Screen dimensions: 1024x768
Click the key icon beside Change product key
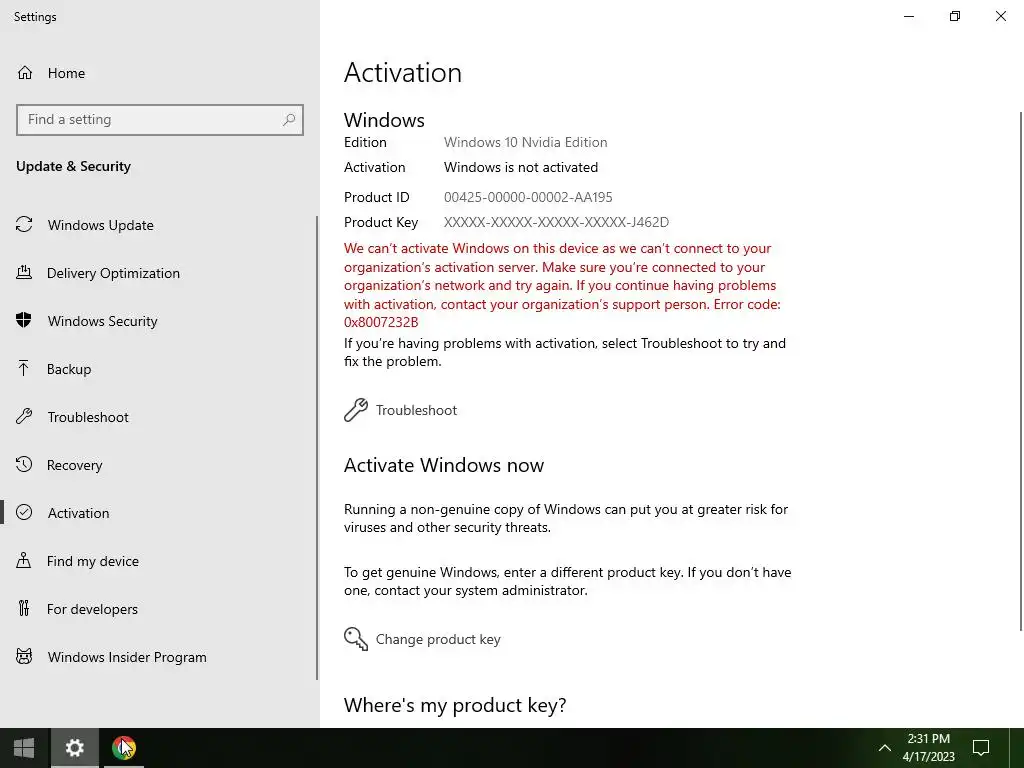(356, 639)
